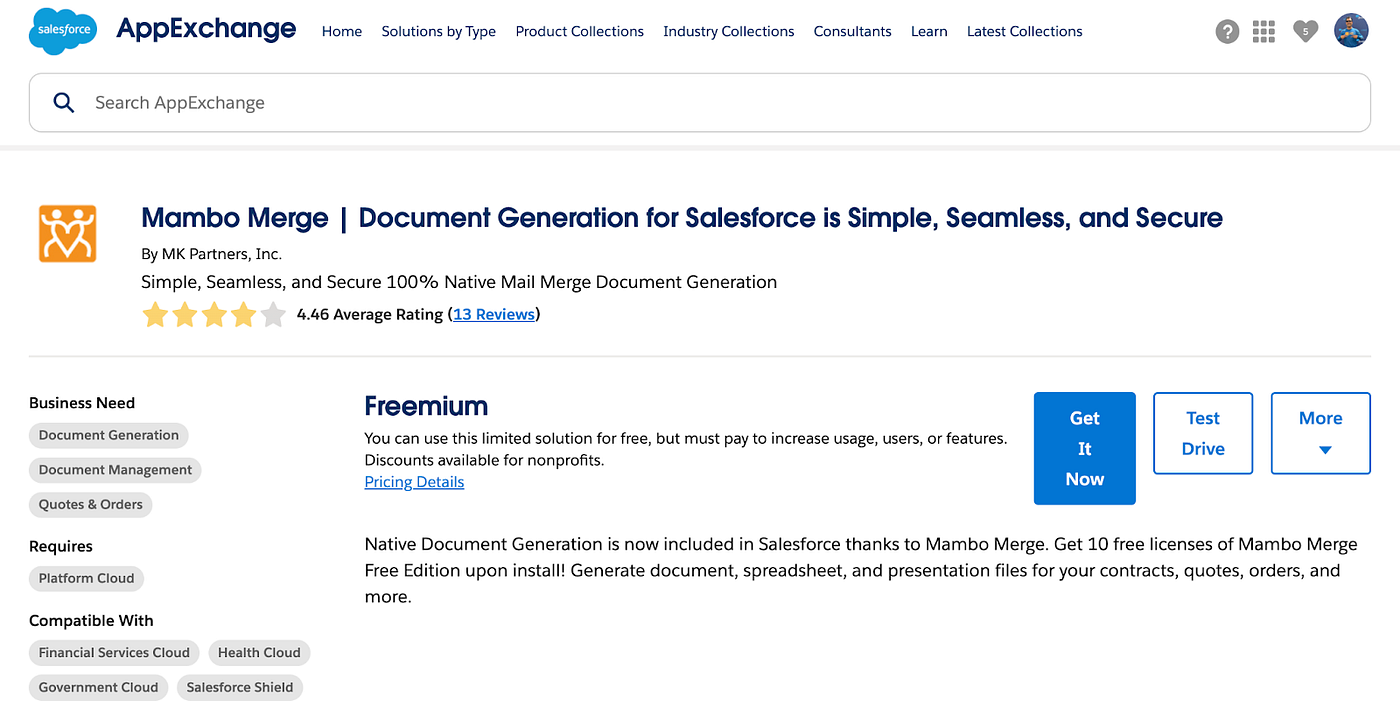
Task: Open Latest Collections menu
Action: tap(1025, 31)
